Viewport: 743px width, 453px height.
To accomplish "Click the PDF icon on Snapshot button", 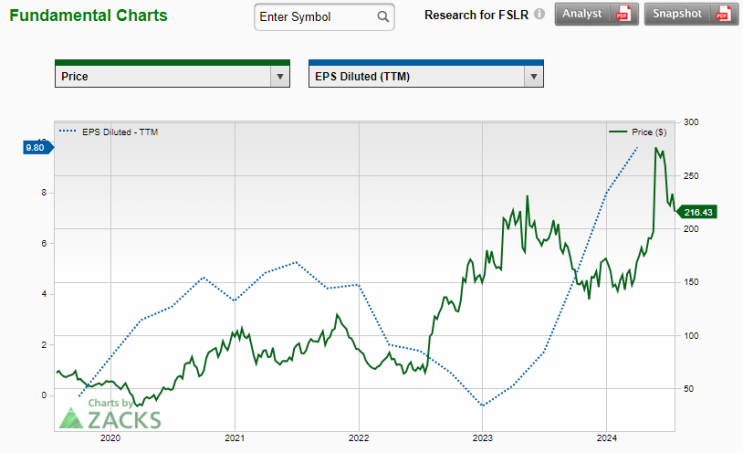I will pyautogui.click(x=724, y=14).
